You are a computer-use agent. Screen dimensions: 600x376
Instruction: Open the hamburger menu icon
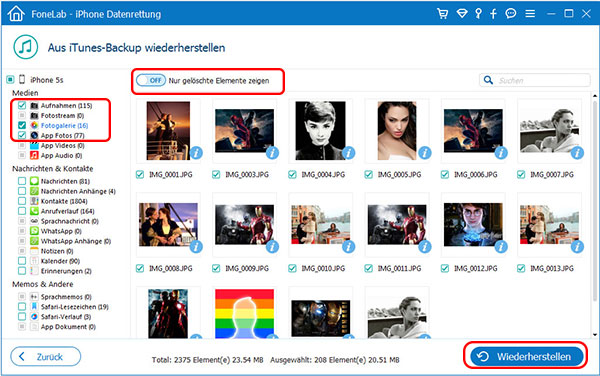530,14
